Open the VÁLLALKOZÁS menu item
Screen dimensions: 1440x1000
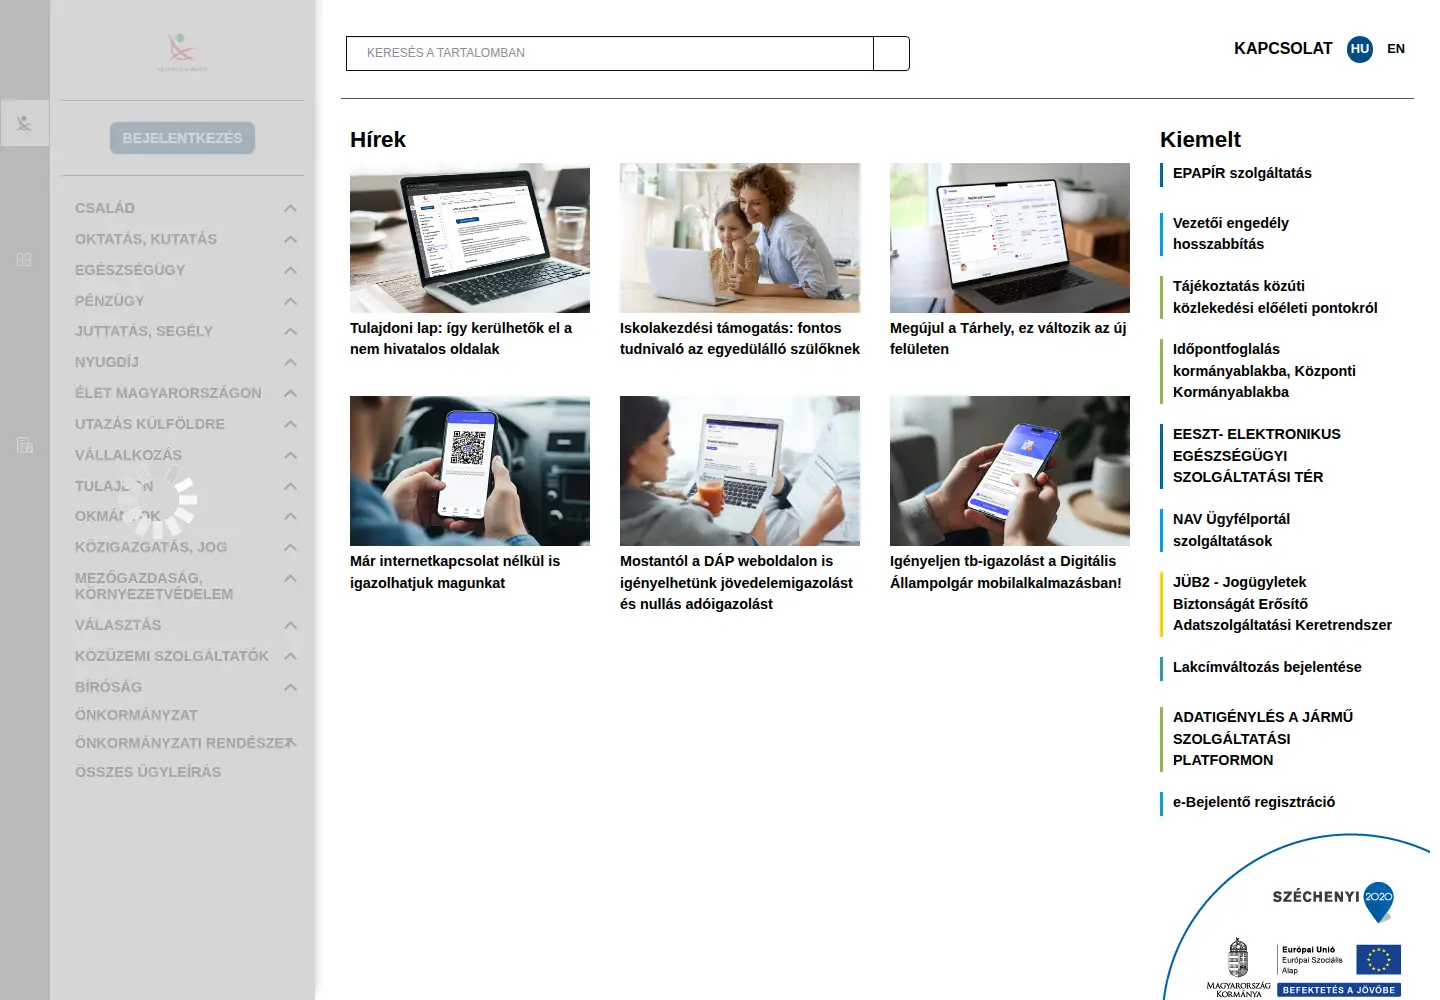[128, 455]
